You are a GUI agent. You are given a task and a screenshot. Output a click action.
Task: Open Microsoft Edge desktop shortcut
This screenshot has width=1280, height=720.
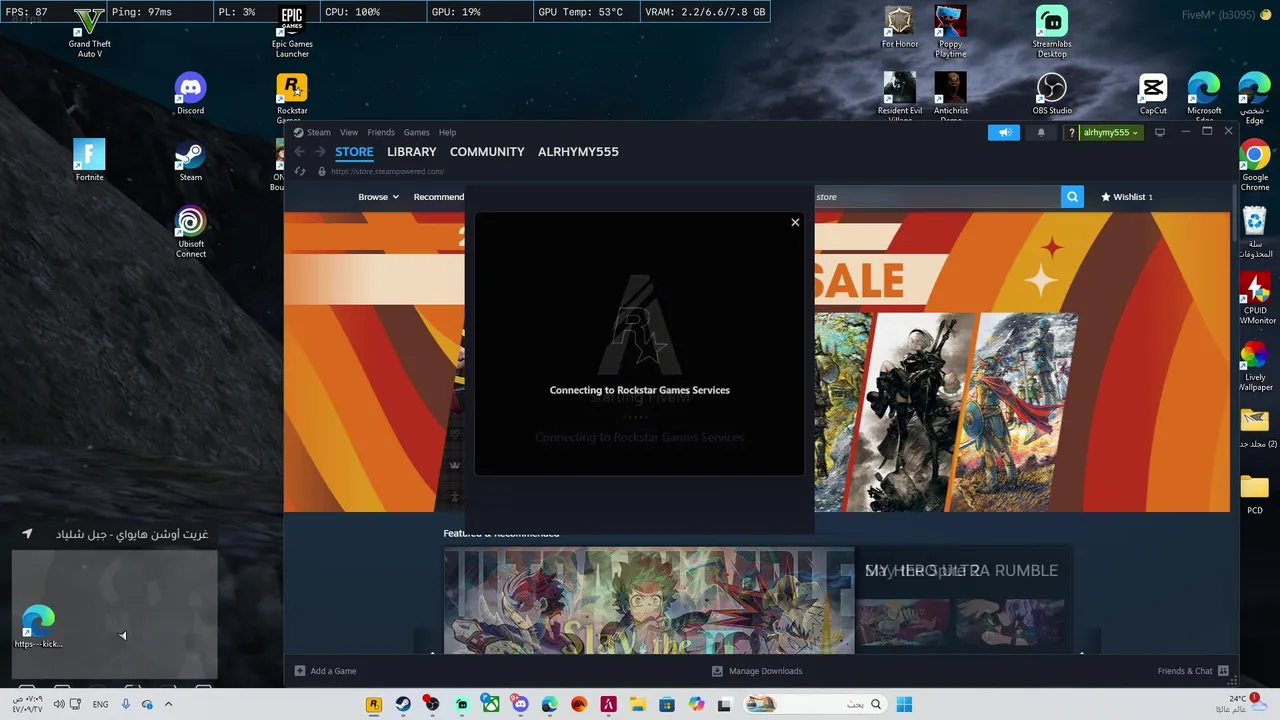(1204, 98)
